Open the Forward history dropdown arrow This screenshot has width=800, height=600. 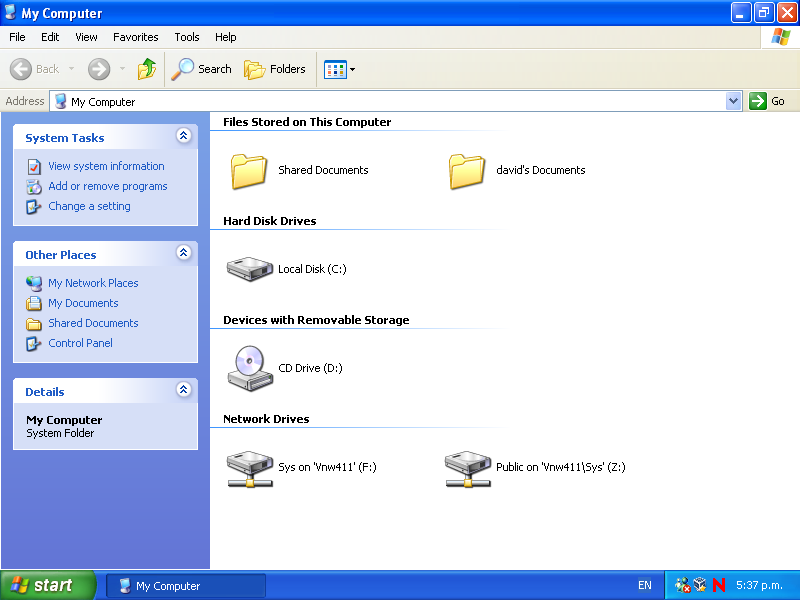[x=122, y=68]
